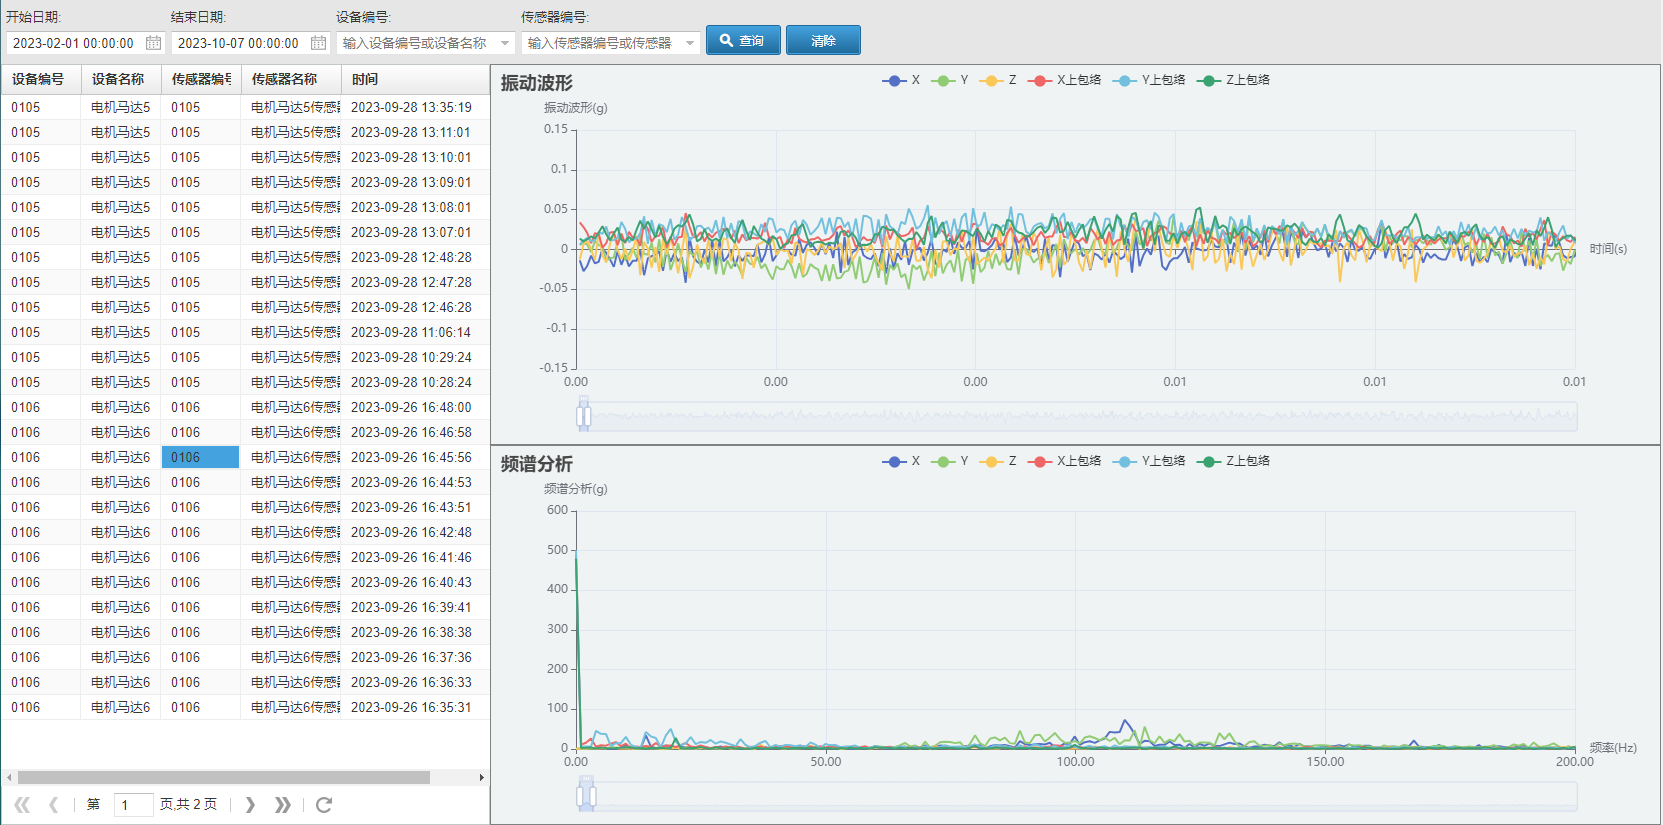Go to the previous results page
Image resolution: width=1663 pixels, height=825 pixels.
click(54, 805)
